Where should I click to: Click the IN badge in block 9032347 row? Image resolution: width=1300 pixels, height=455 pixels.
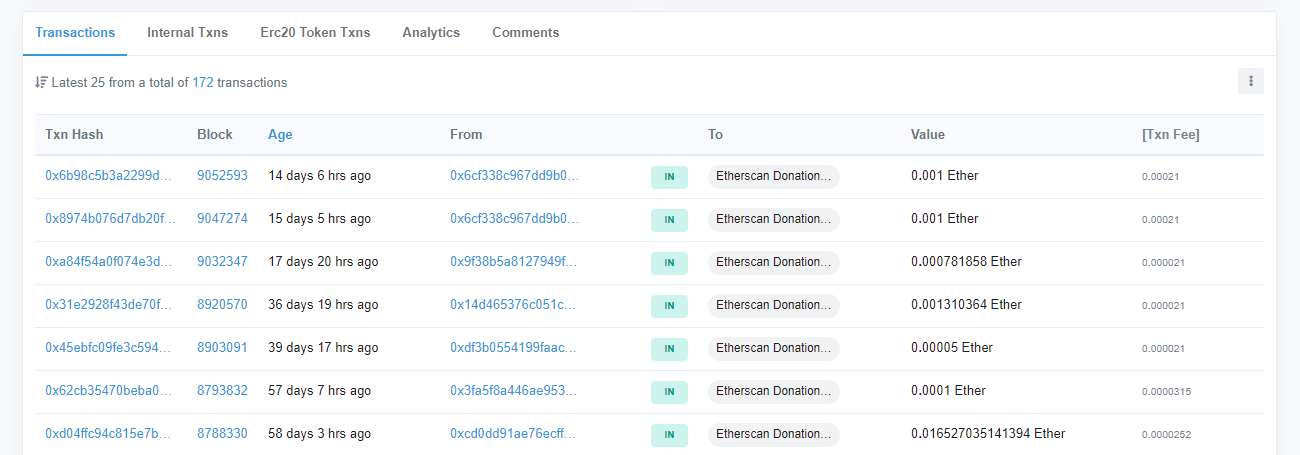(669, 263)
